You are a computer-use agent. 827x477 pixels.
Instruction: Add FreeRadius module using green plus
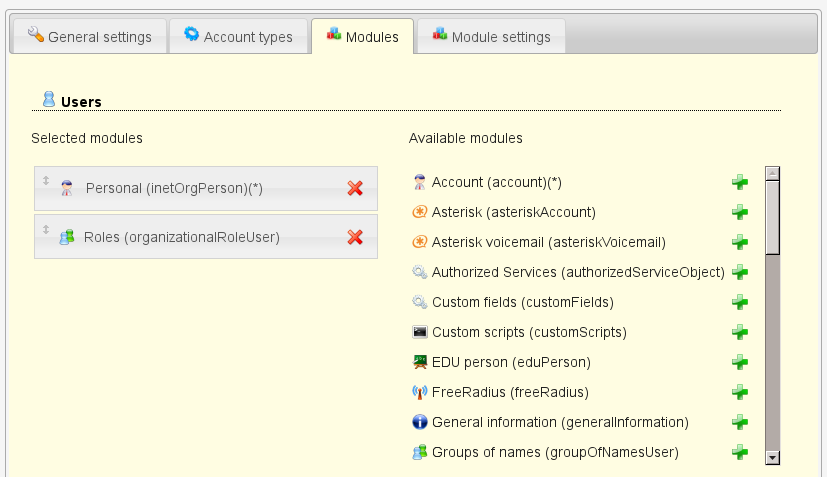740,392
